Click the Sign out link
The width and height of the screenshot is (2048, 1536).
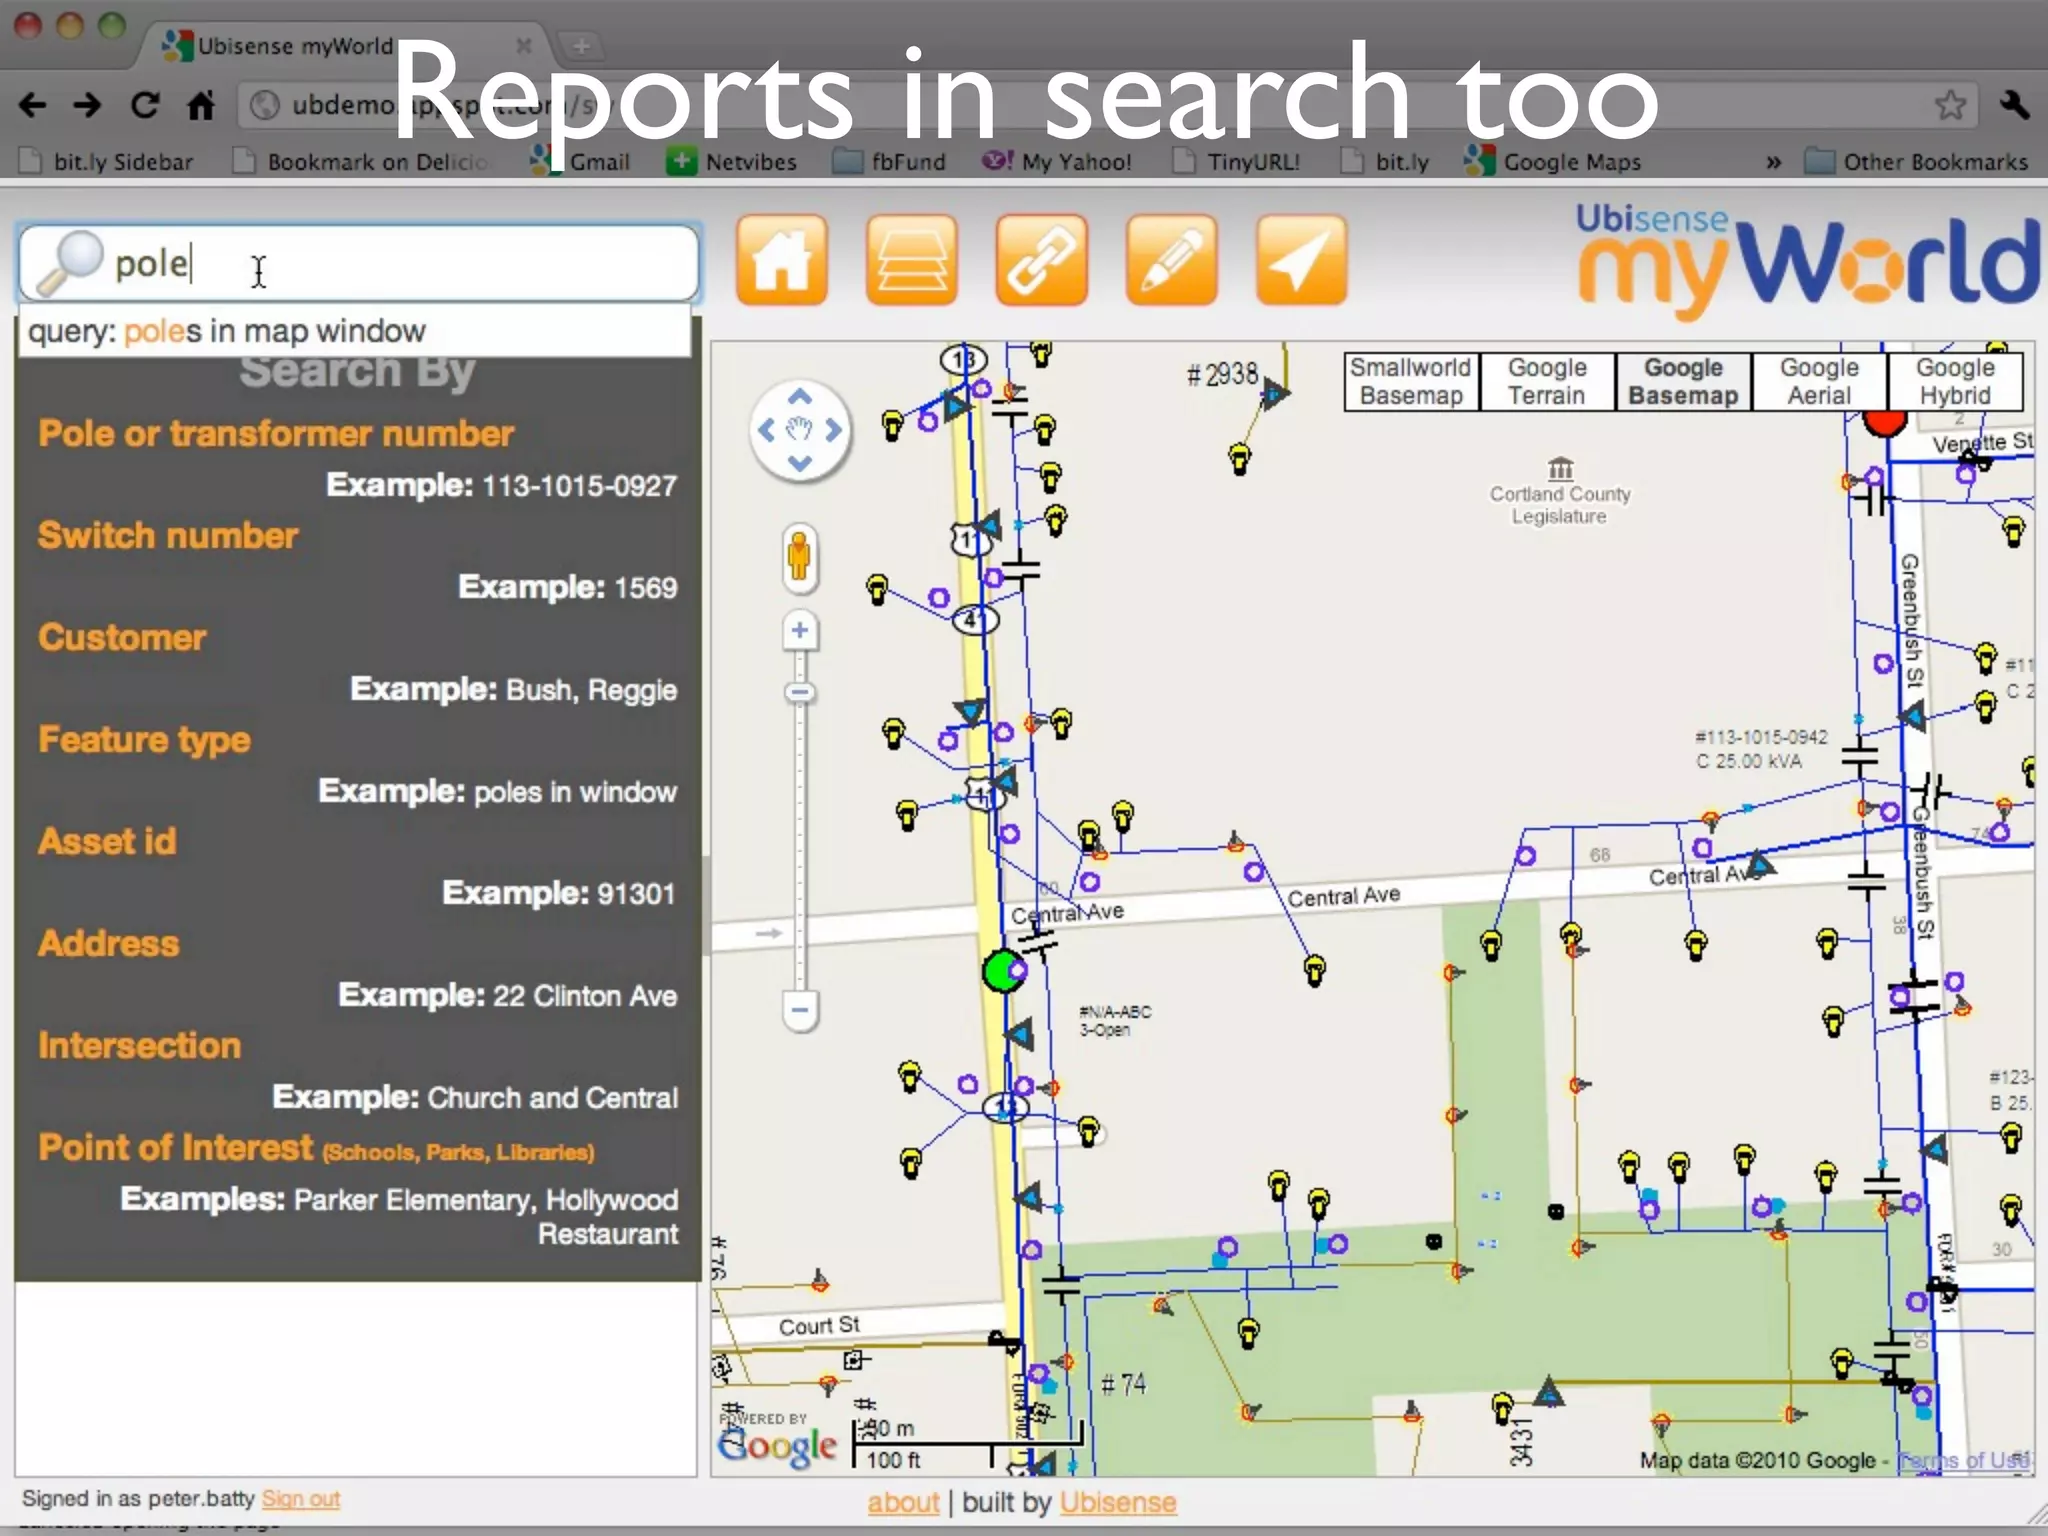[x=301, y=1499]
